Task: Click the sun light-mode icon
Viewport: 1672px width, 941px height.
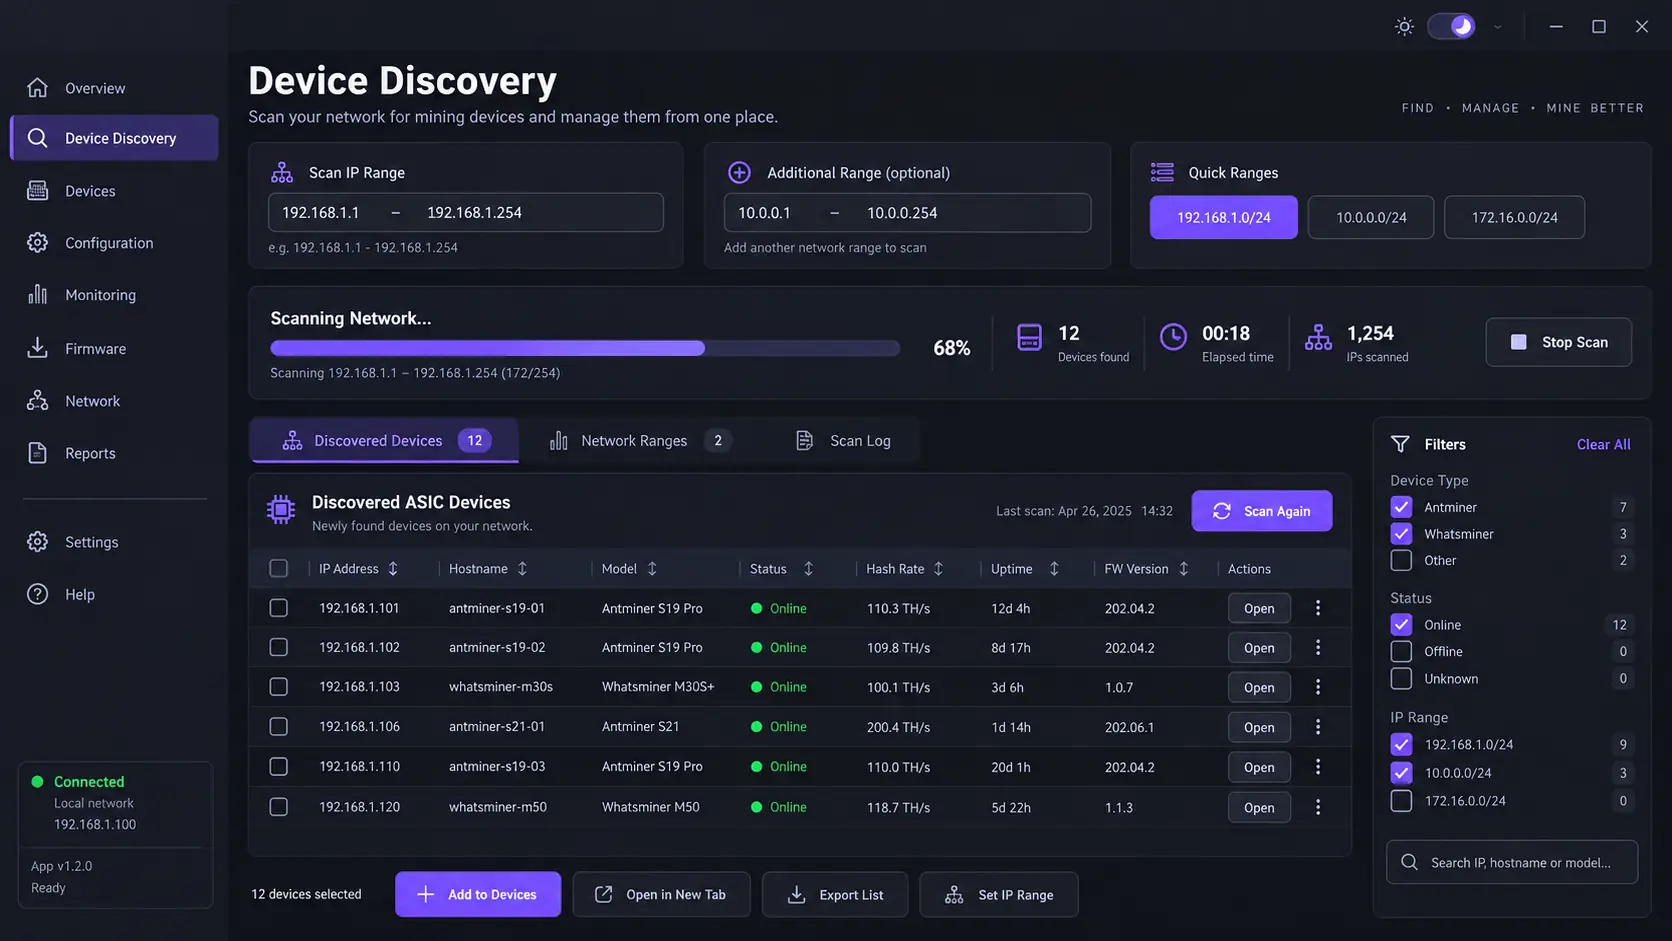Action: (x=1404, y=27)
